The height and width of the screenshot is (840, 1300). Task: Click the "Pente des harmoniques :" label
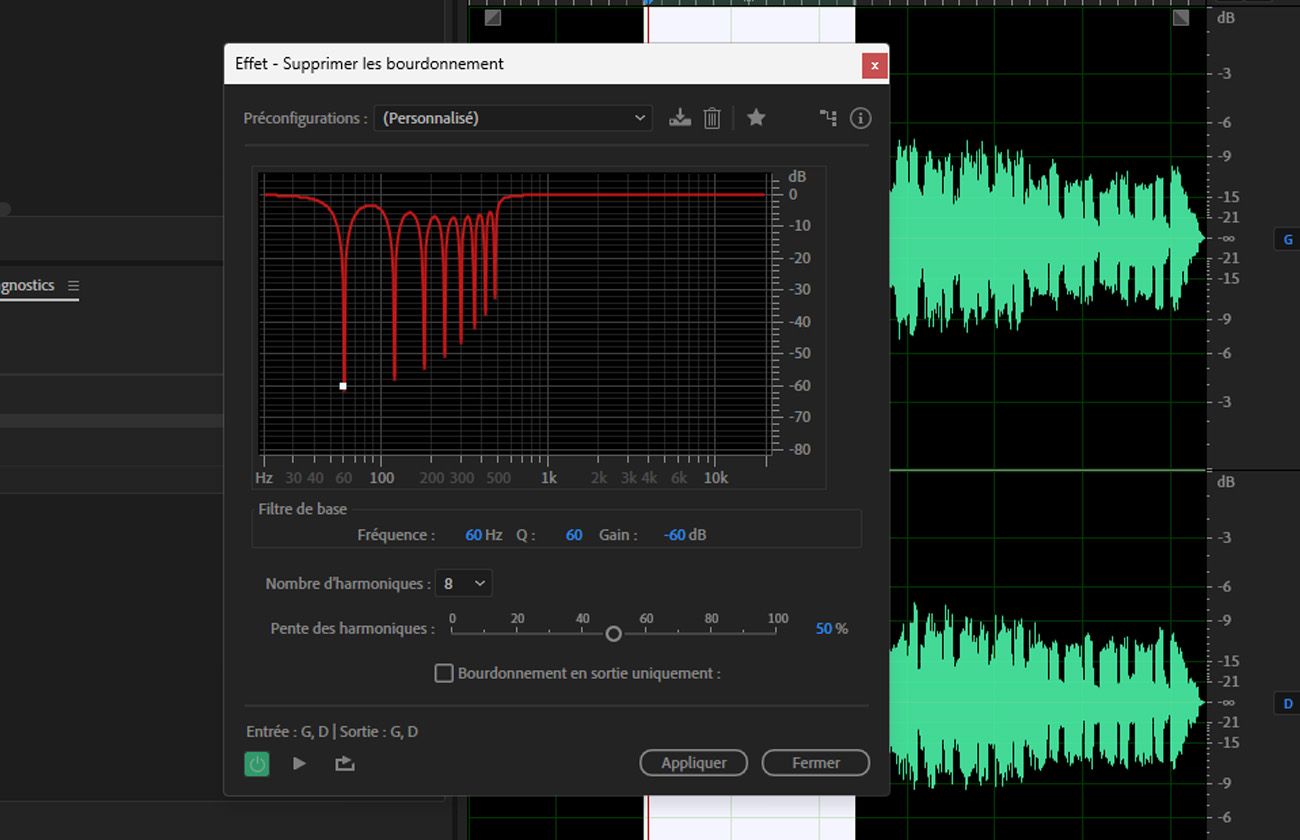[353, 629]
